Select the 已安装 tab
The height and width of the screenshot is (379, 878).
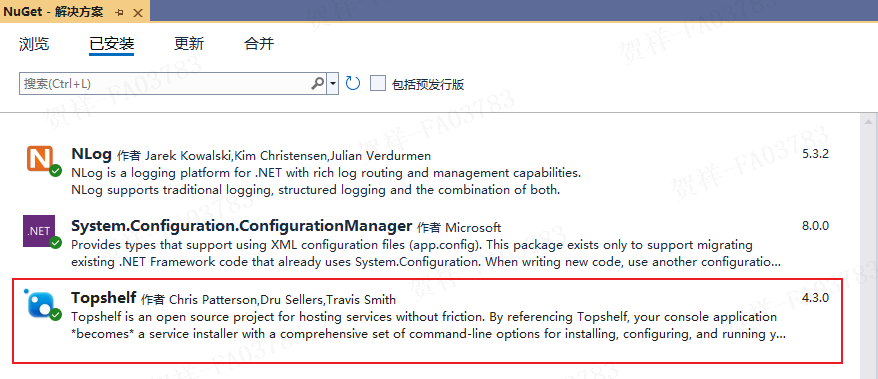click(111, 44)
